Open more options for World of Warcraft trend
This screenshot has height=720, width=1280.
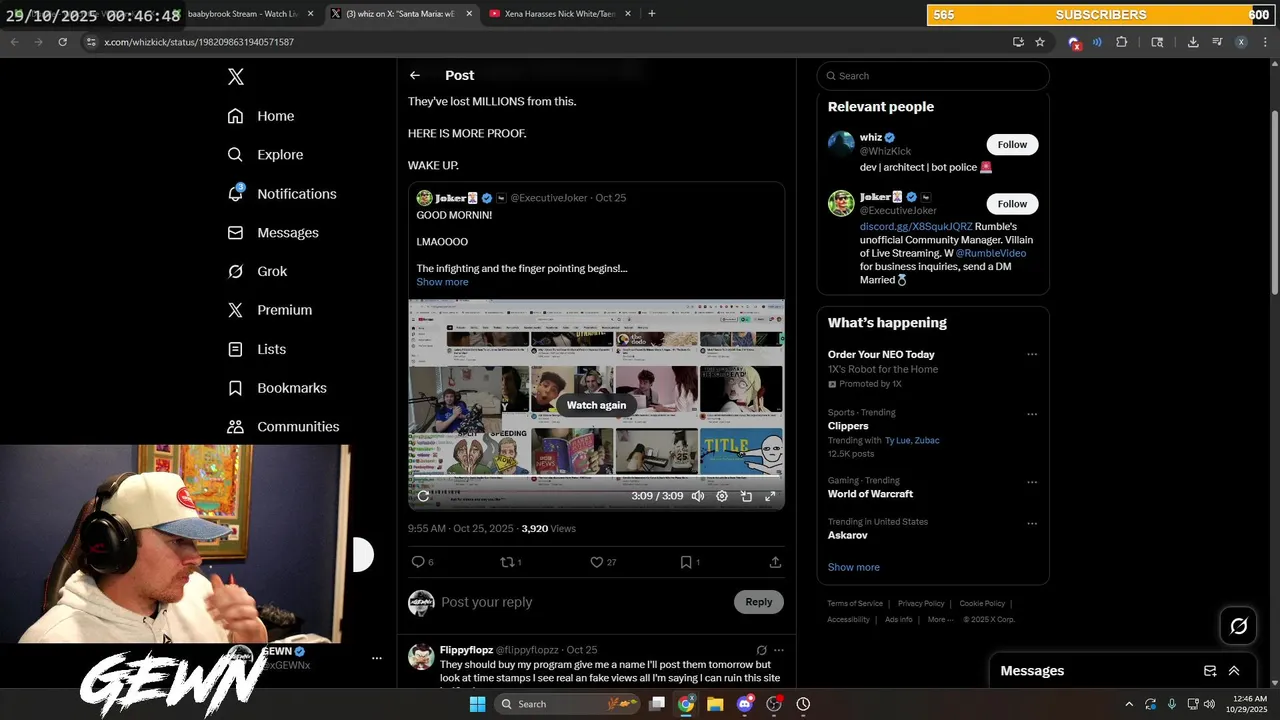(x=1032, y=482)
